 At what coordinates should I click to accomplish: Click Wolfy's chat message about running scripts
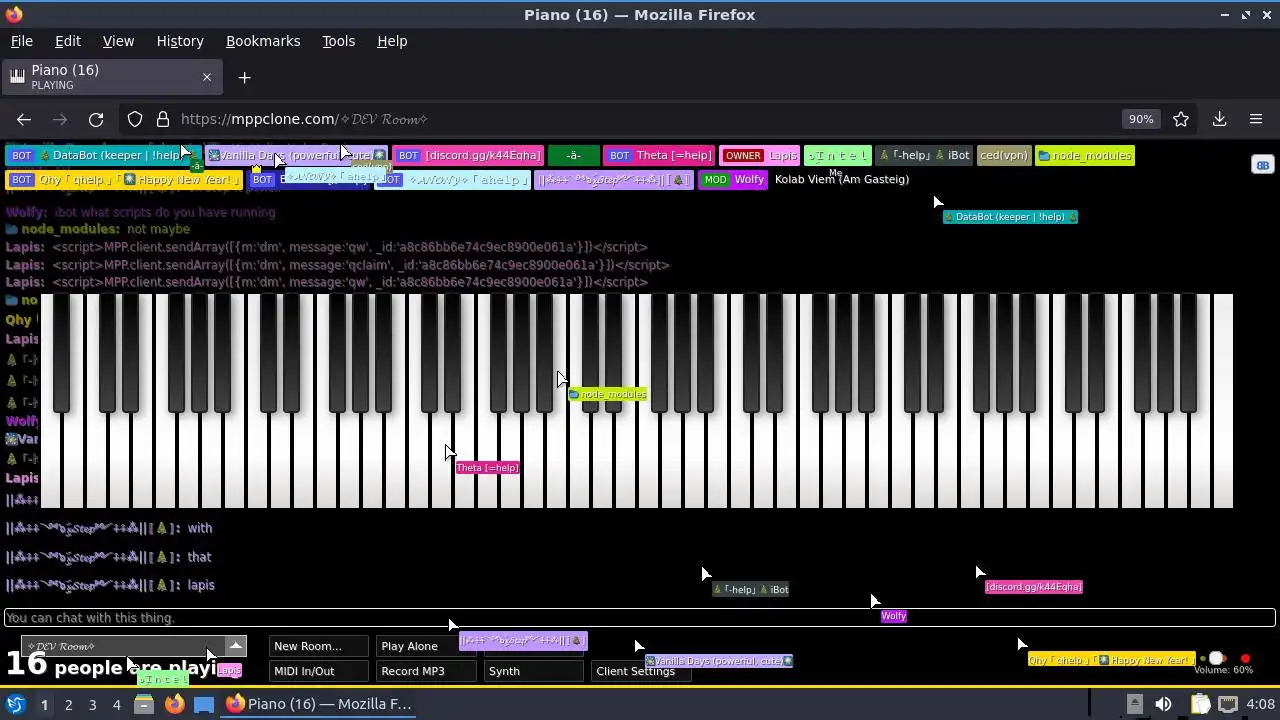[x=165, y=212]
